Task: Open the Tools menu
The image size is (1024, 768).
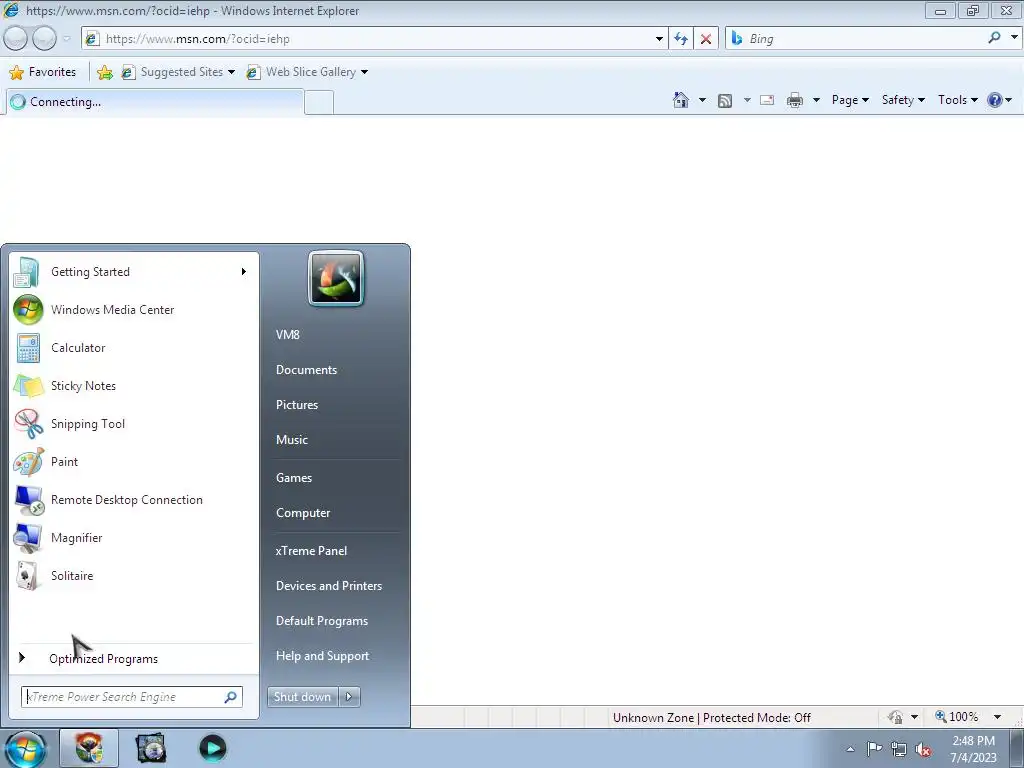Action: [957, 100]
